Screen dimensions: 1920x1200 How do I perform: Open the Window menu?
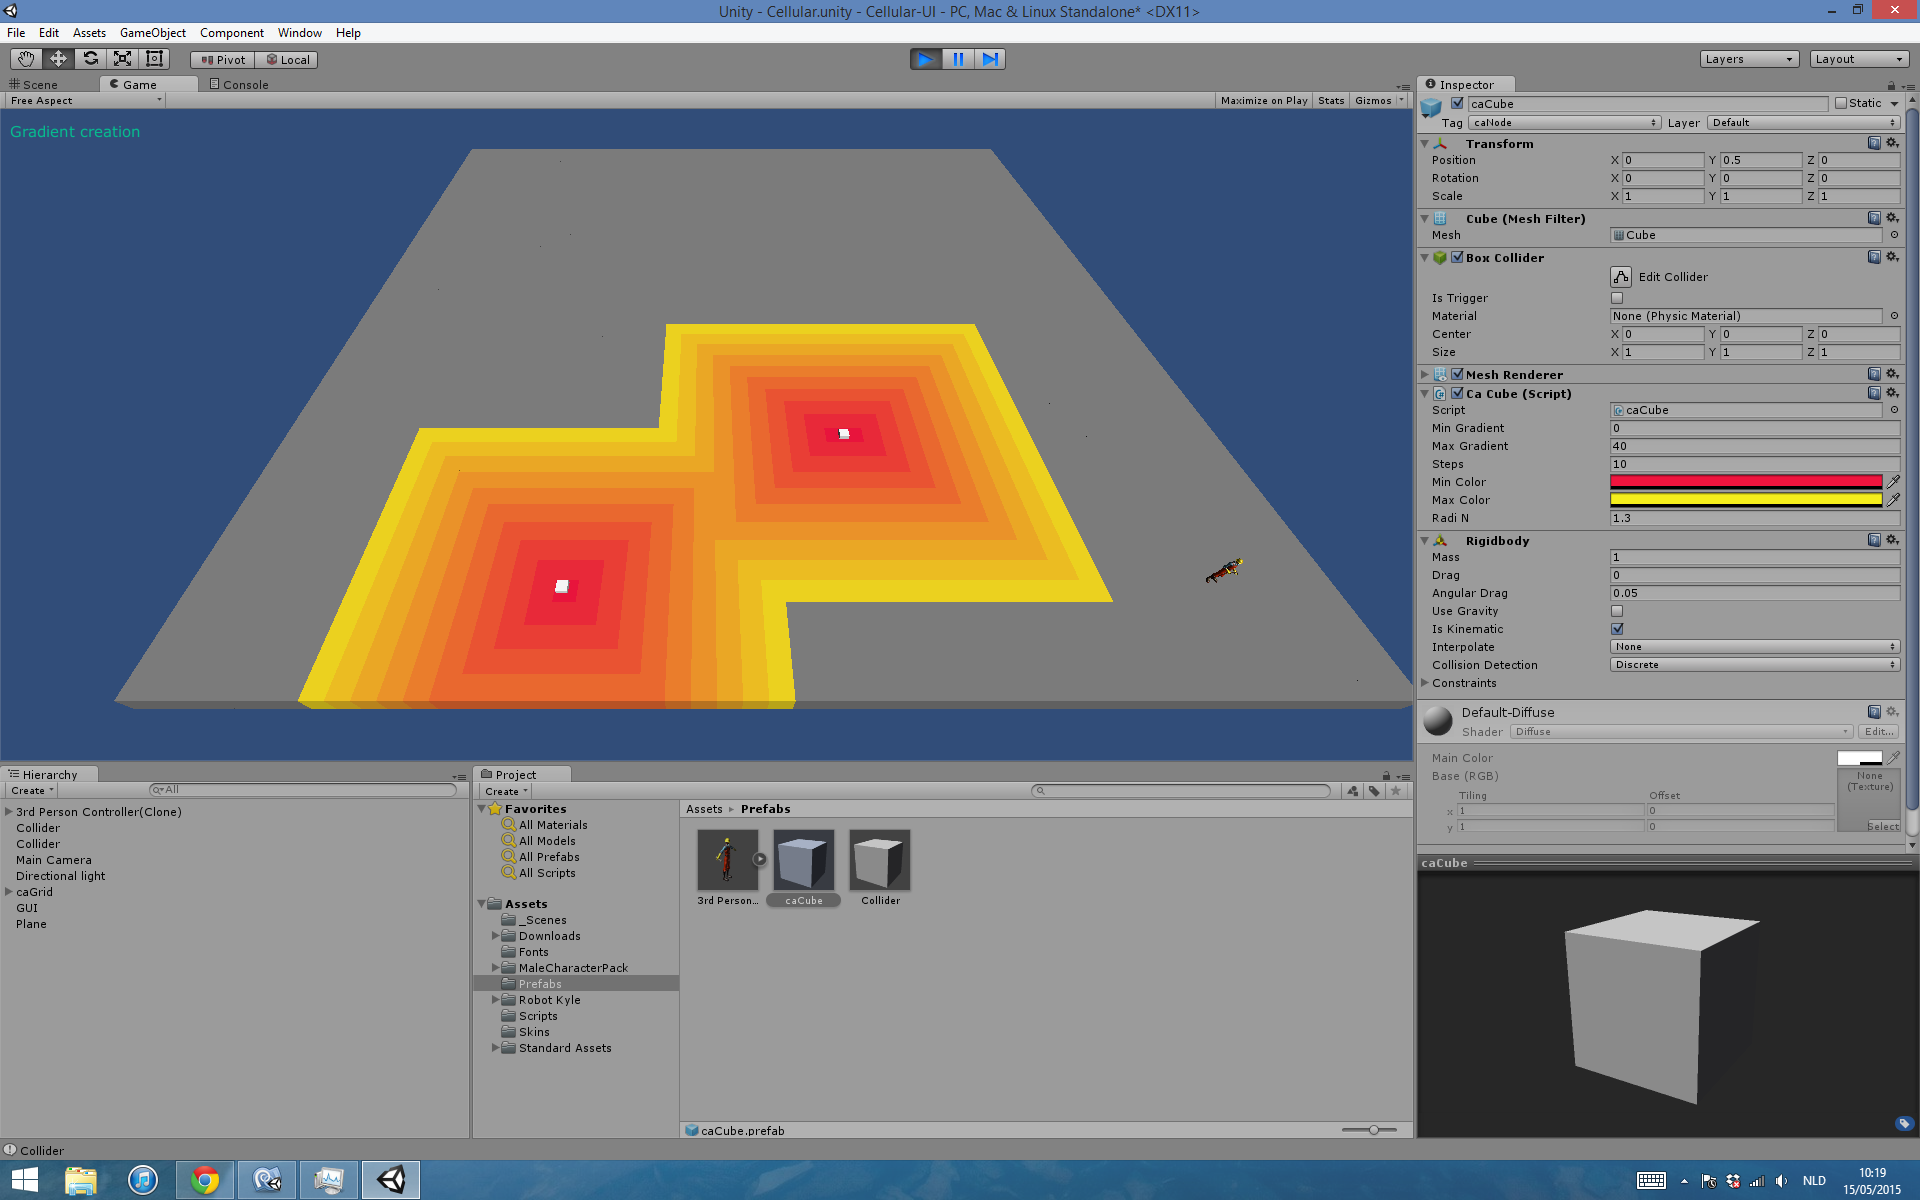[x=299, y=33]
